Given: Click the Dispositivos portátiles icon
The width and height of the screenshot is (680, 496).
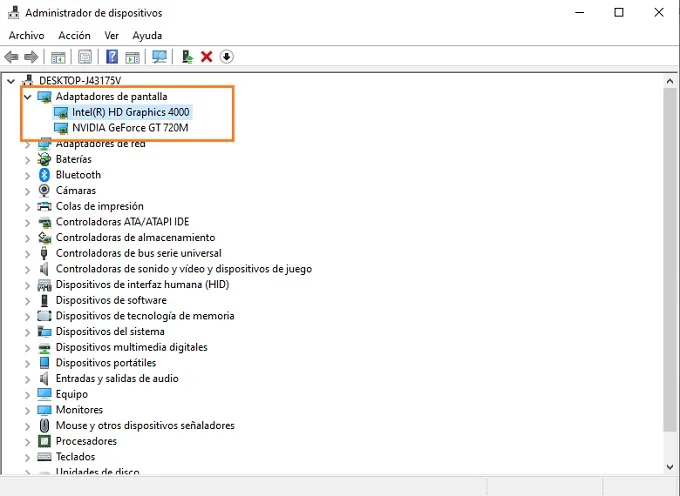Looking at the screenshot, I should coord(44,363).
